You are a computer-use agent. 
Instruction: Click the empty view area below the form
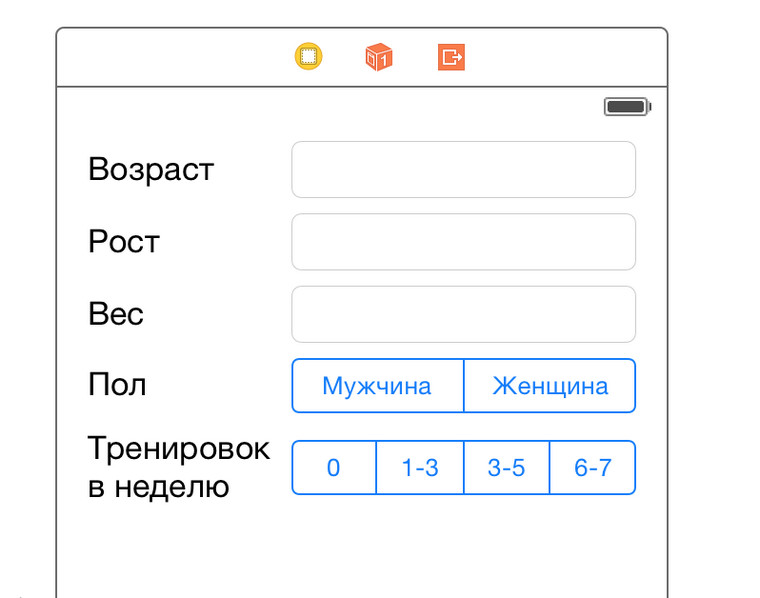tap(360, 550)
